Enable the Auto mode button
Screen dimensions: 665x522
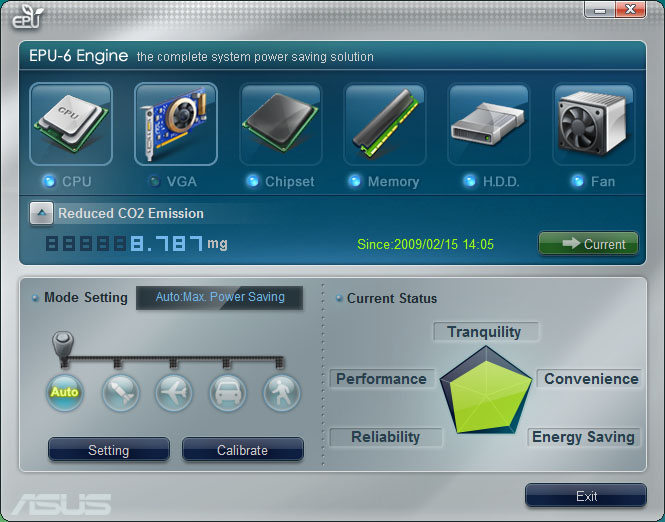(x=64, y=392)
